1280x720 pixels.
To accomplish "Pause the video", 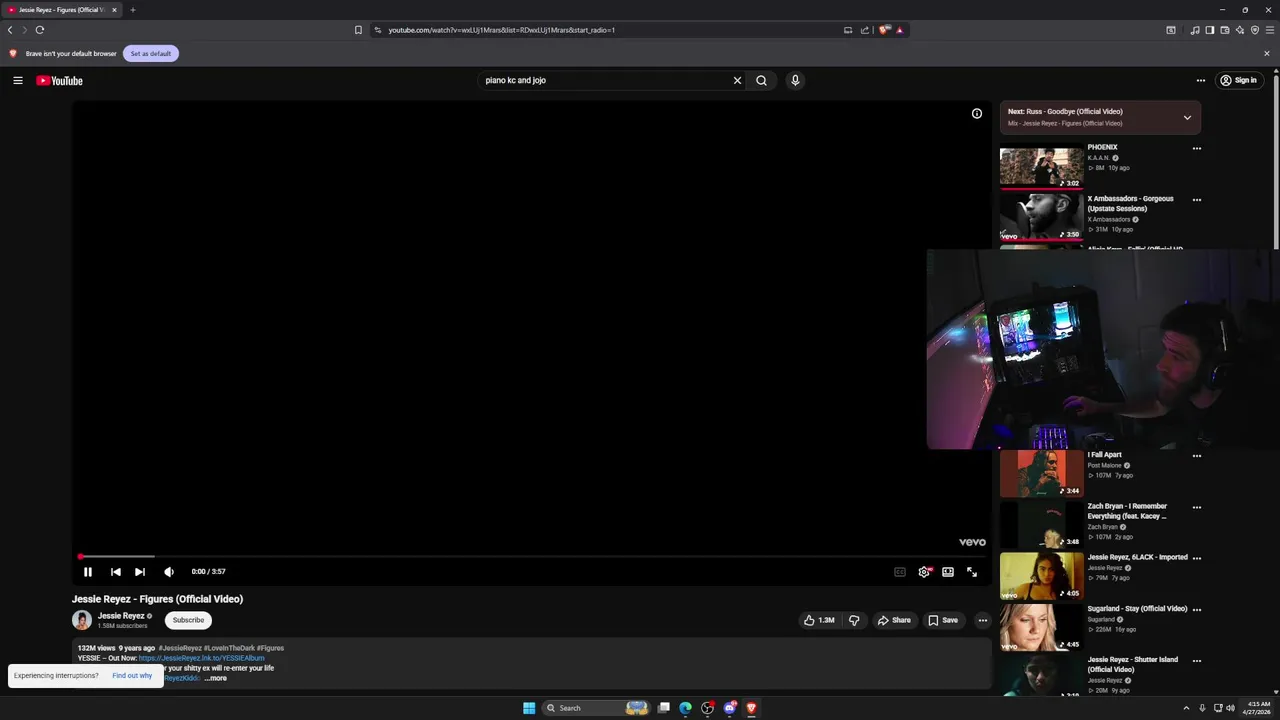I will point(88,572).
